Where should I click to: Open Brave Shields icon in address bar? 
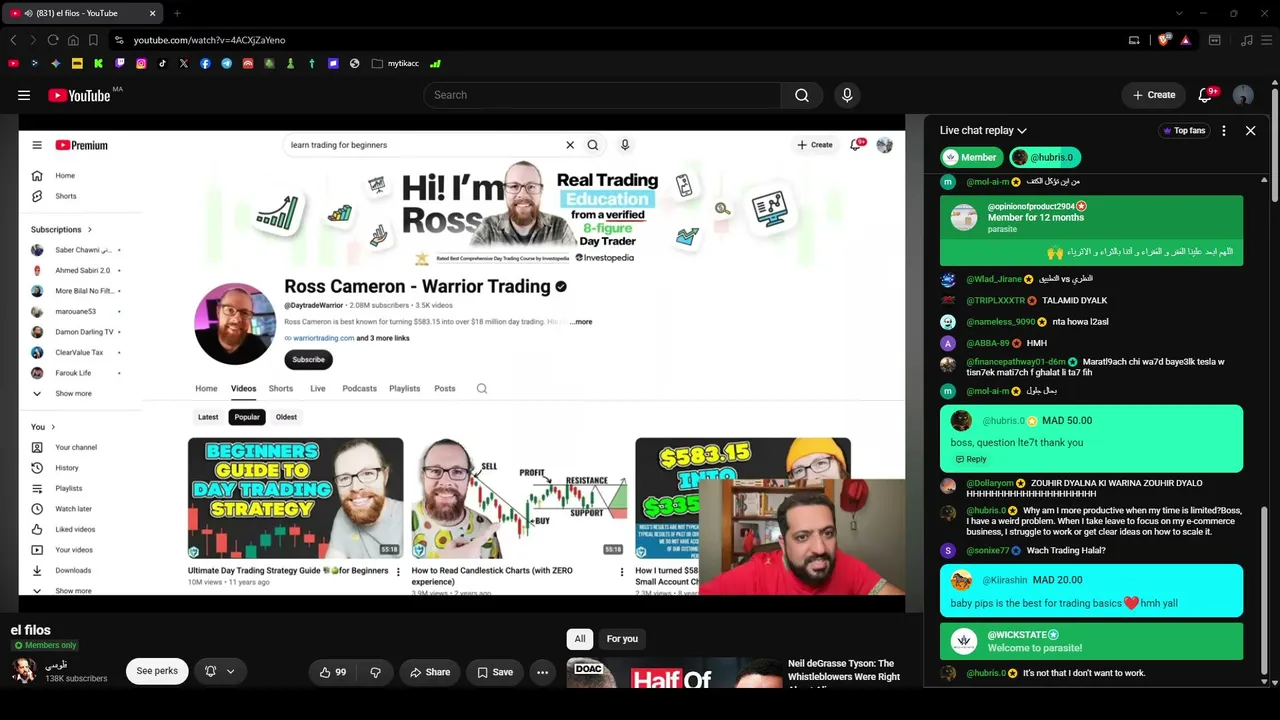tap(1164, 40)
